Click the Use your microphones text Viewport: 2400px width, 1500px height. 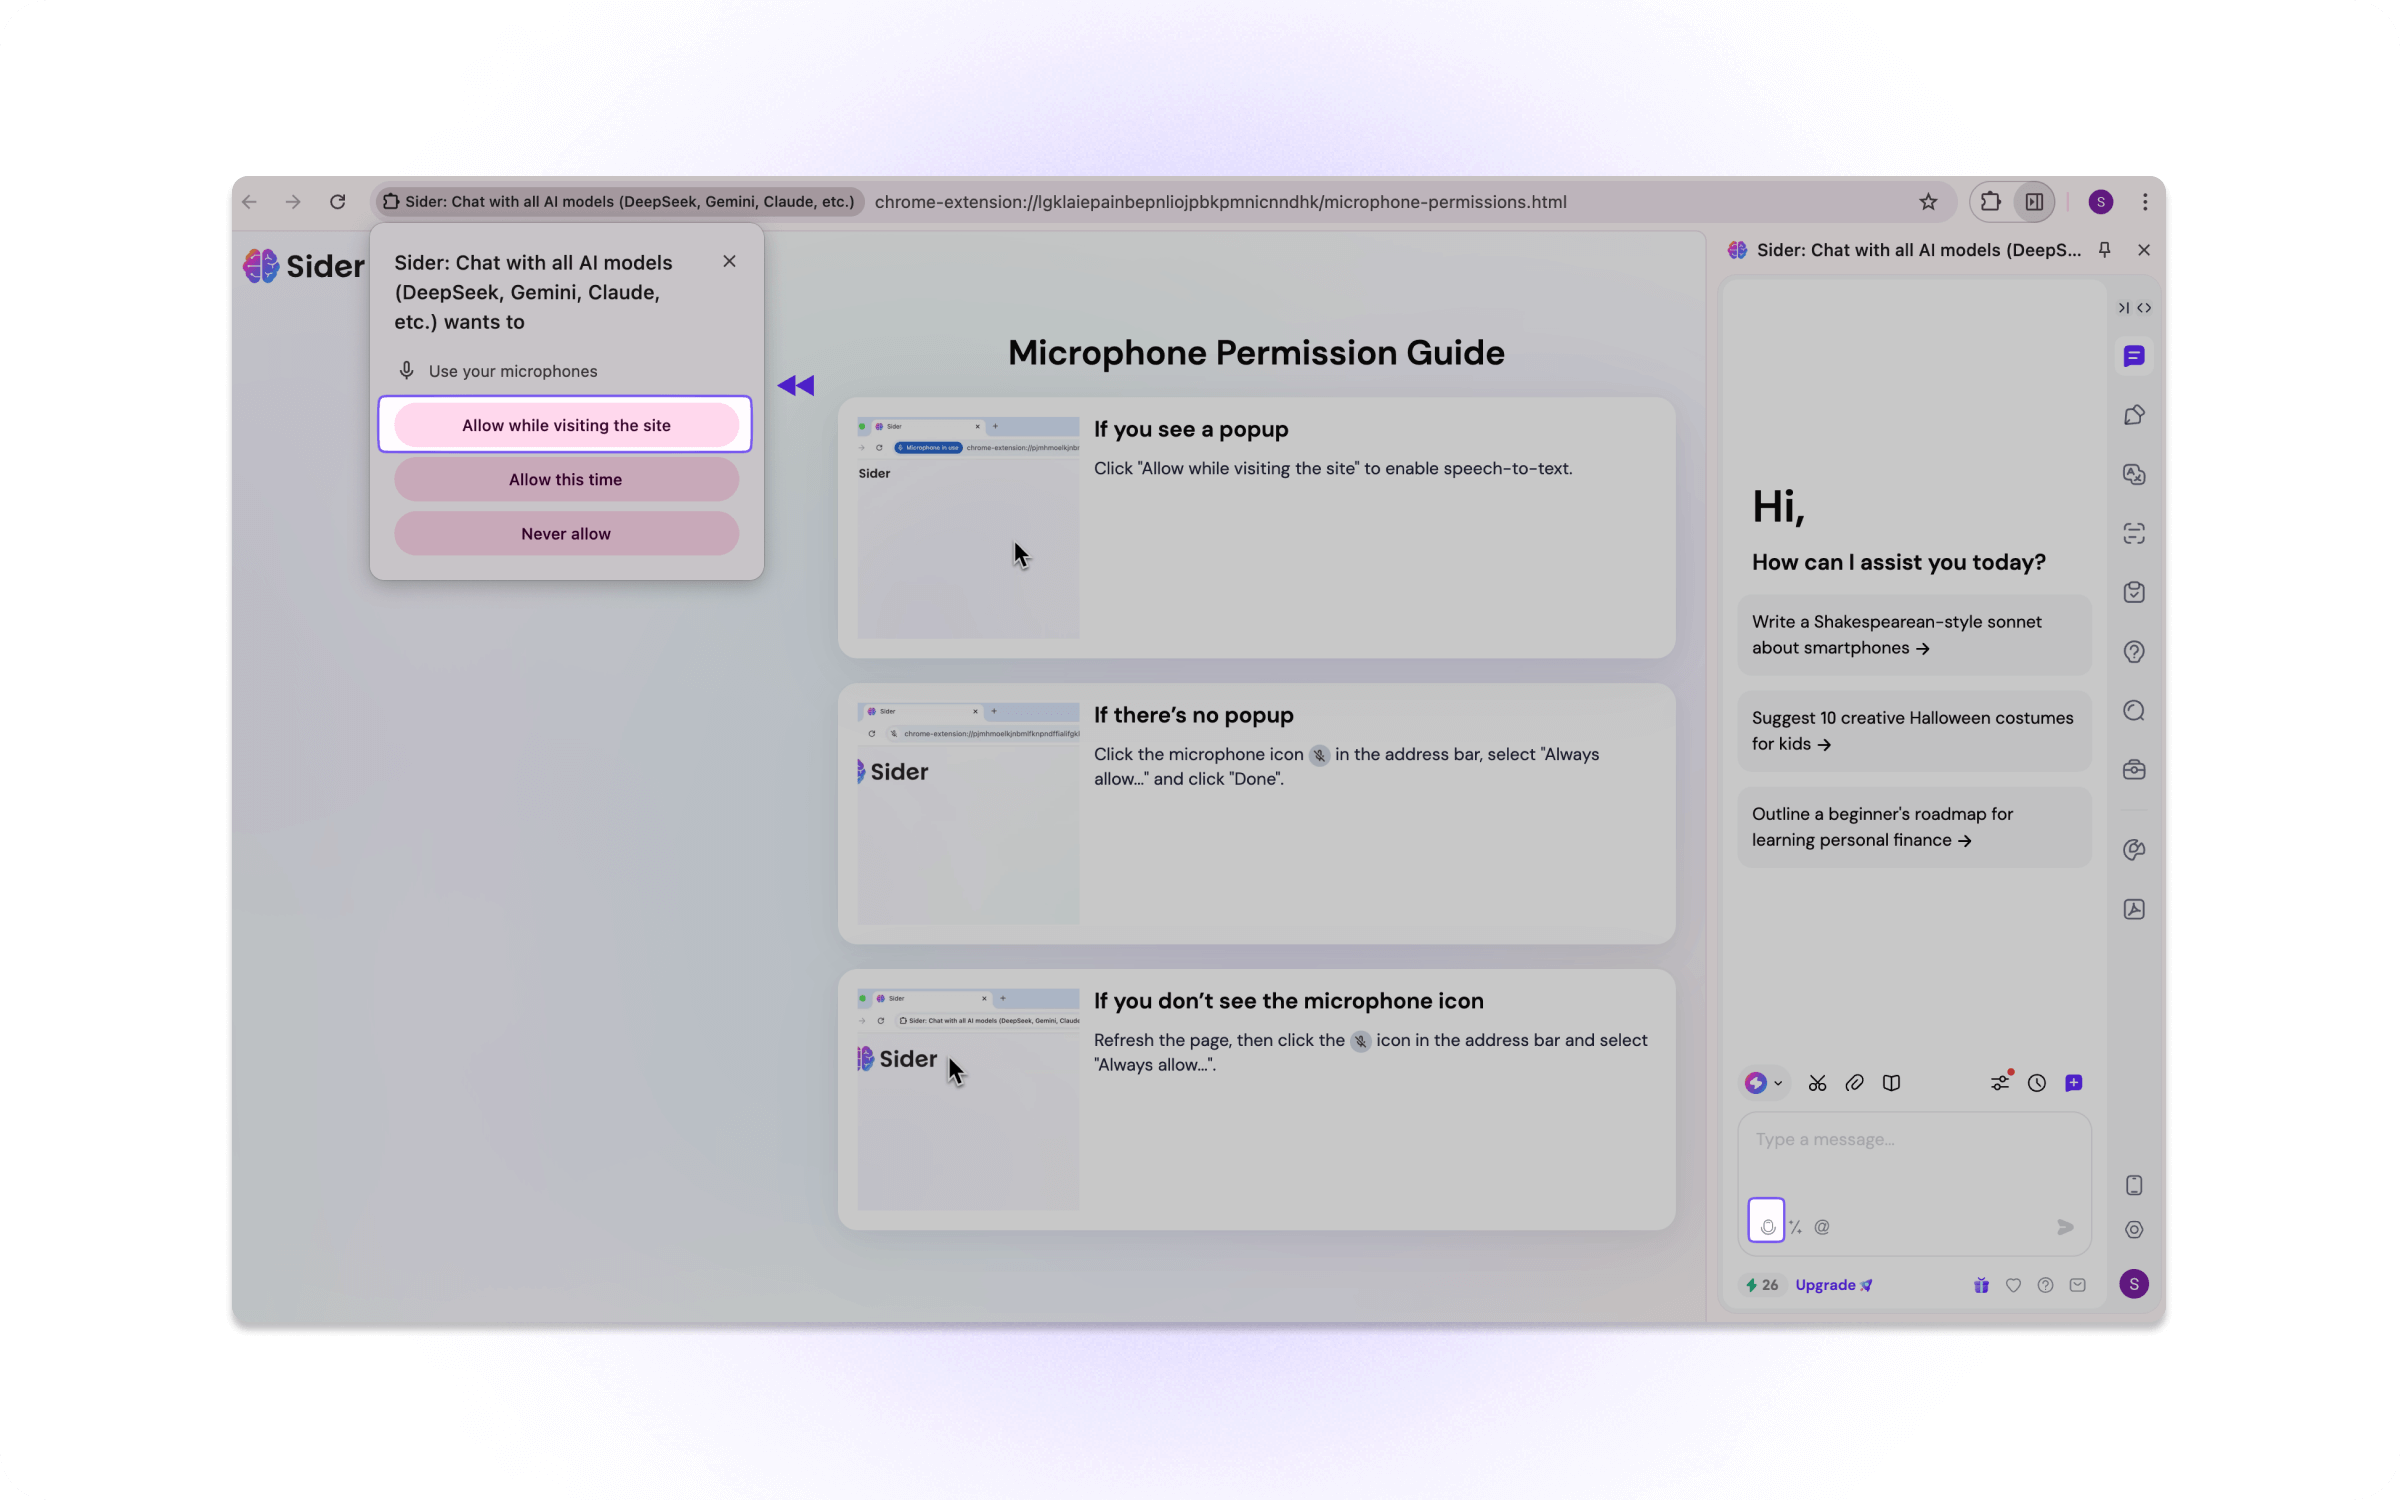coord(513,371)
